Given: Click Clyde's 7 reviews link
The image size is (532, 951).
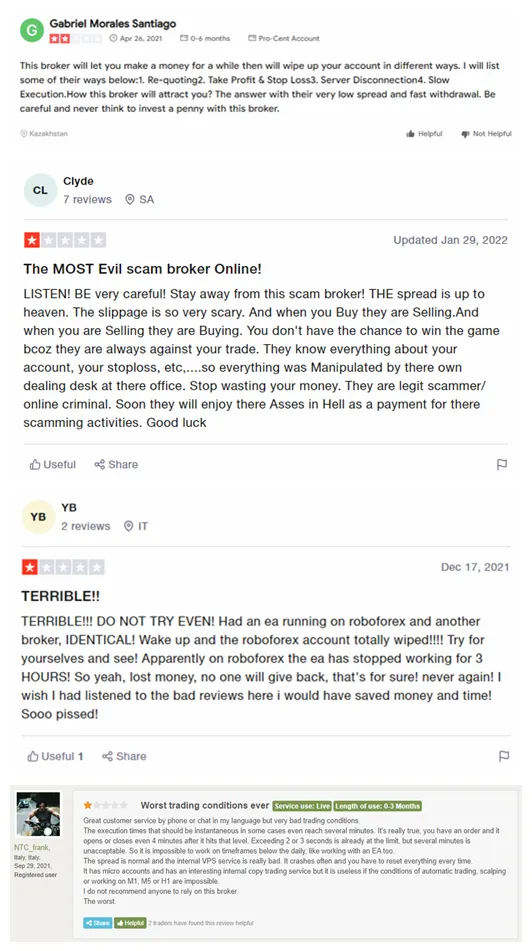Looking at the screenshot, I should (x=87, y=200).
